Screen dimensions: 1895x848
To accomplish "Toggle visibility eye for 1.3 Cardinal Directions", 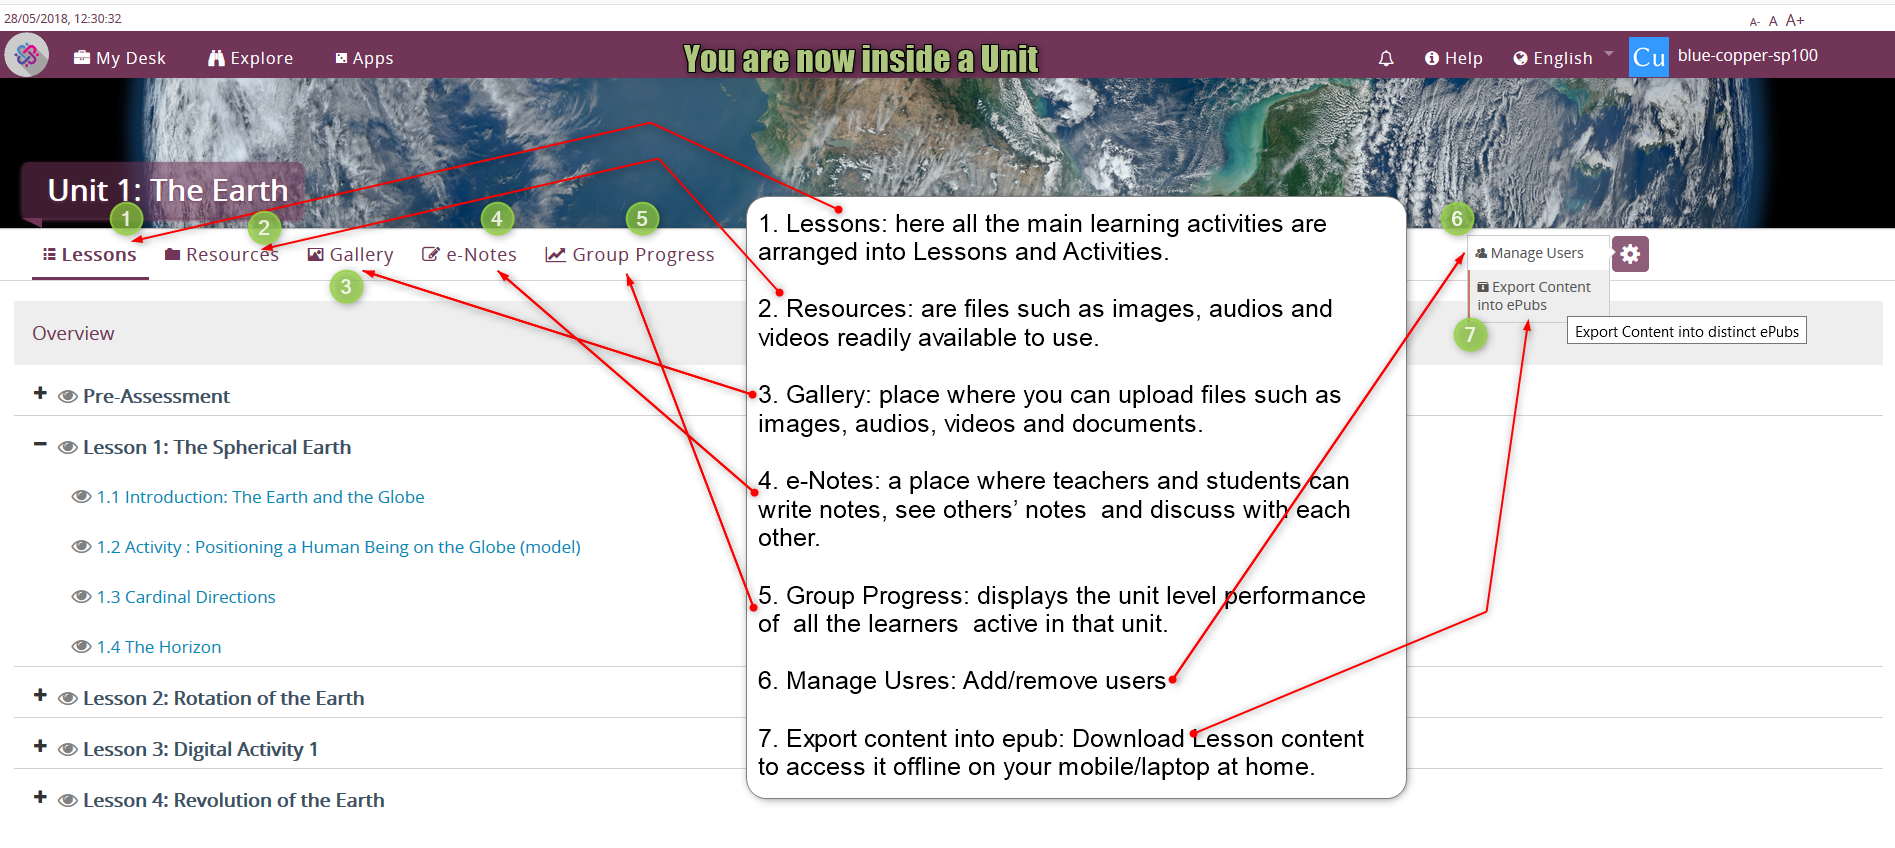I will [81, 597].
